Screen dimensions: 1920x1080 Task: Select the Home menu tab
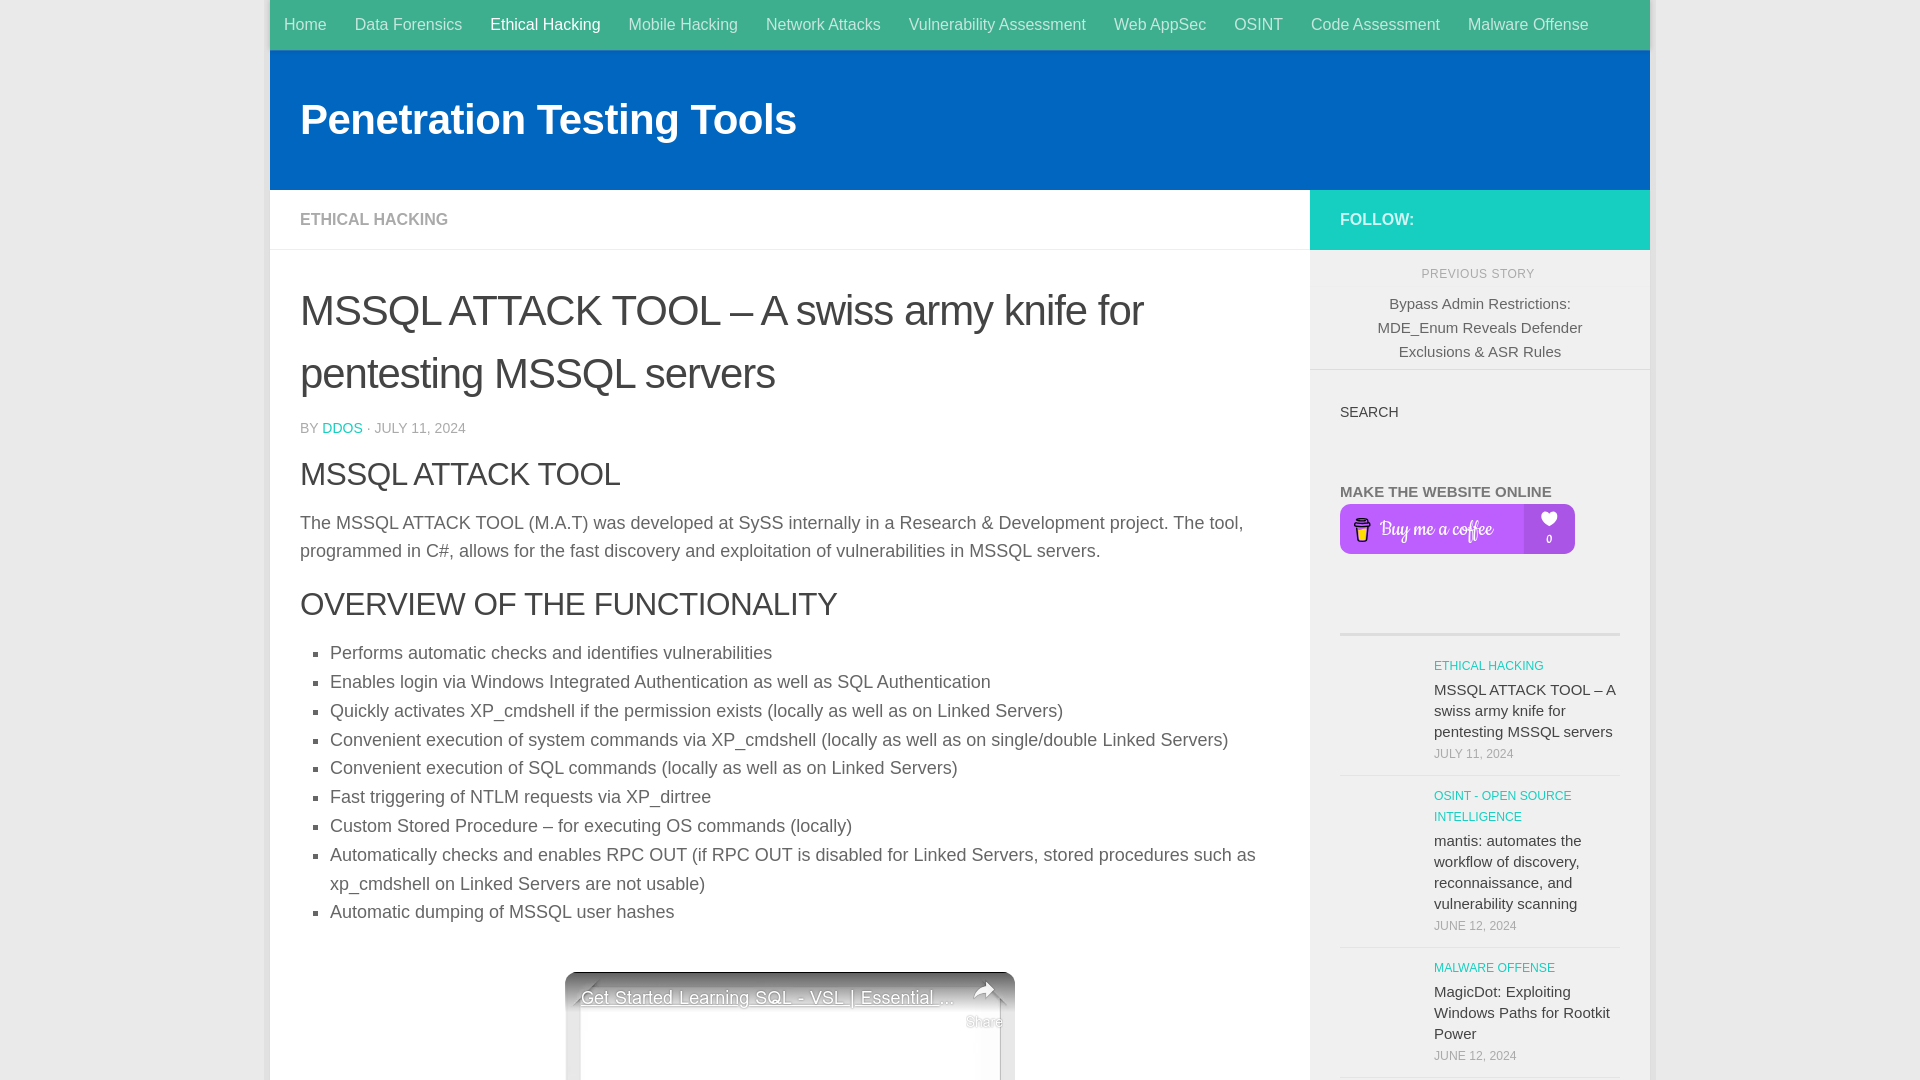click(x=306, y=24)
